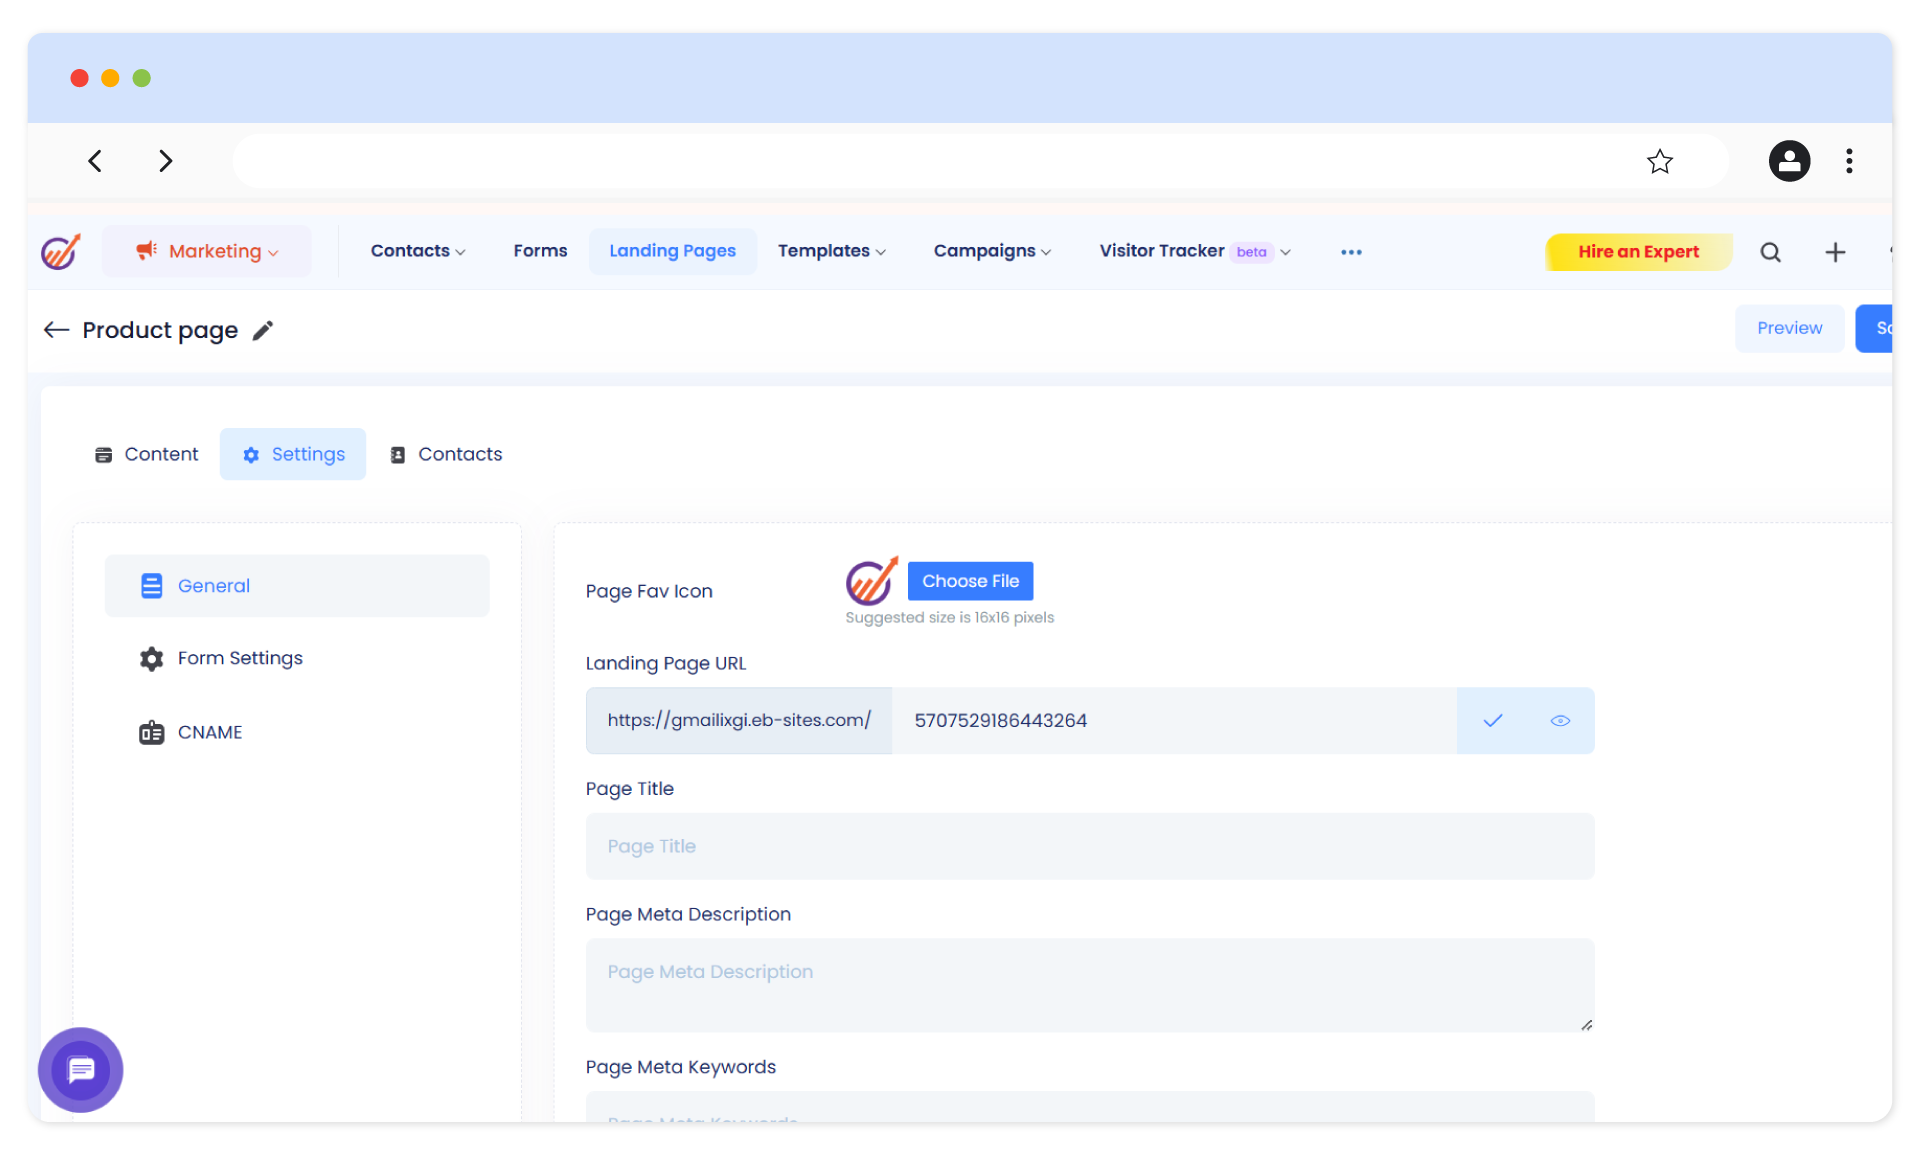Open the ellipsis more-options menu

click(1351, 252)
